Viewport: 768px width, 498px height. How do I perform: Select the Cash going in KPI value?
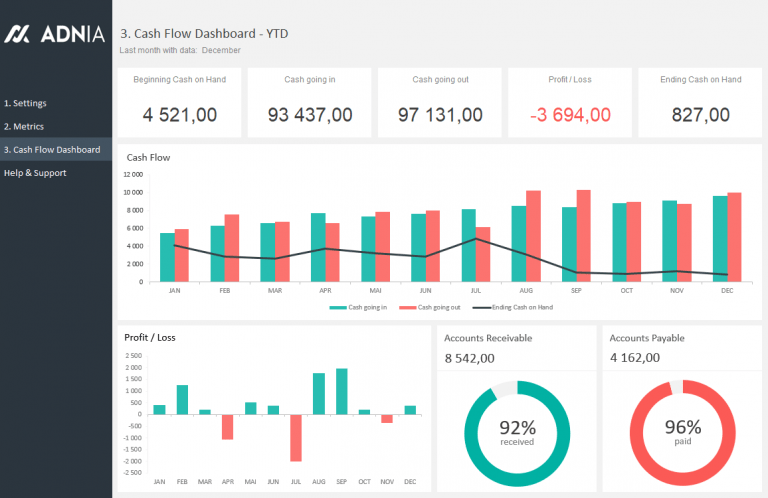pyautogui.click(x=309, y=115)
